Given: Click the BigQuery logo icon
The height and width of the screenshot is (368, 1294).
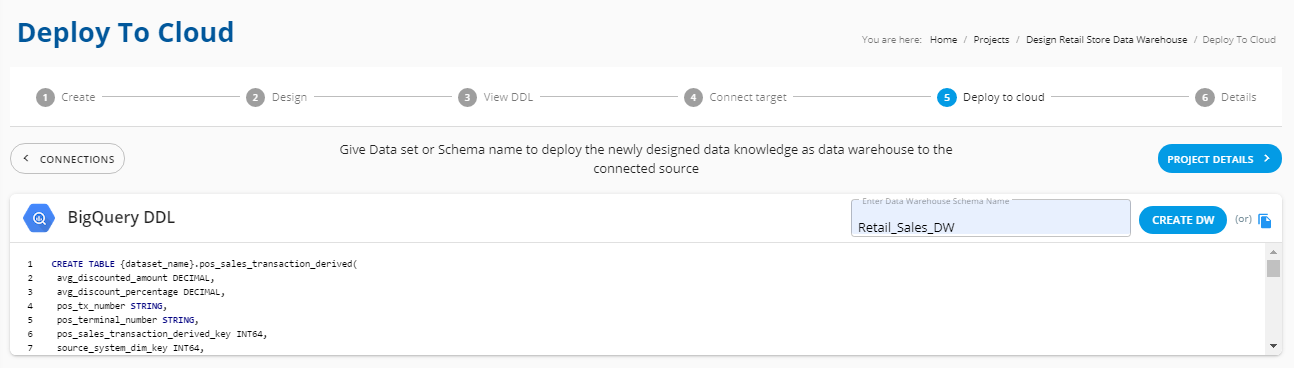Looking at the screenshot, I should (x=40, y=217).
